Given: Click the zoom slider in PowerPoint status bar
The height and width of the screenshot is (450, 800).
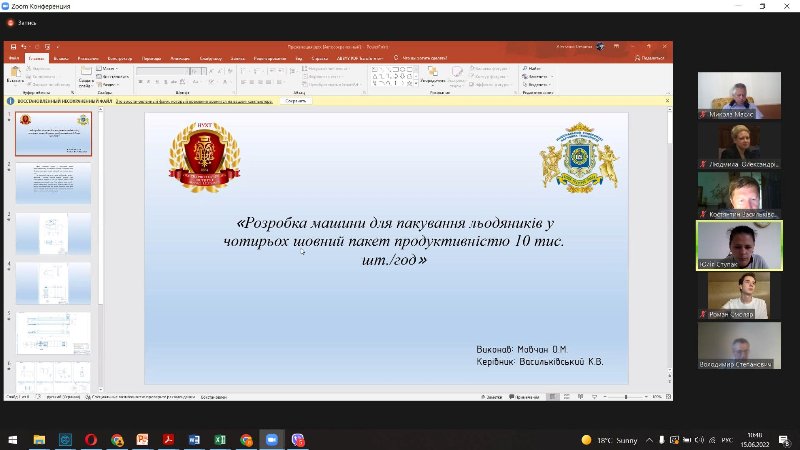Looking at the screenshot, I should [626, 396].
